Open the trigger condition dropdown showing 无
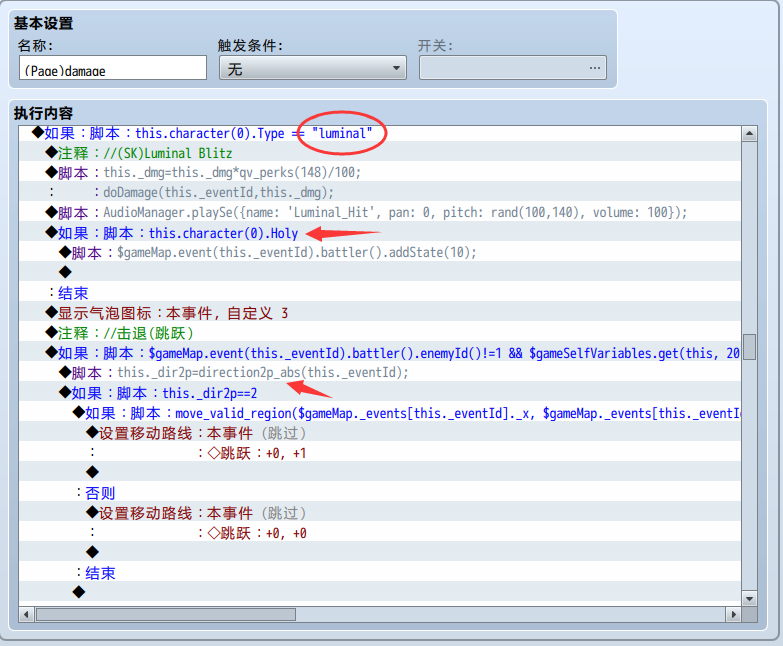Image resolution: width=783 pixels, height=646 pixels. pyautogui.click(x=313, y=68)
